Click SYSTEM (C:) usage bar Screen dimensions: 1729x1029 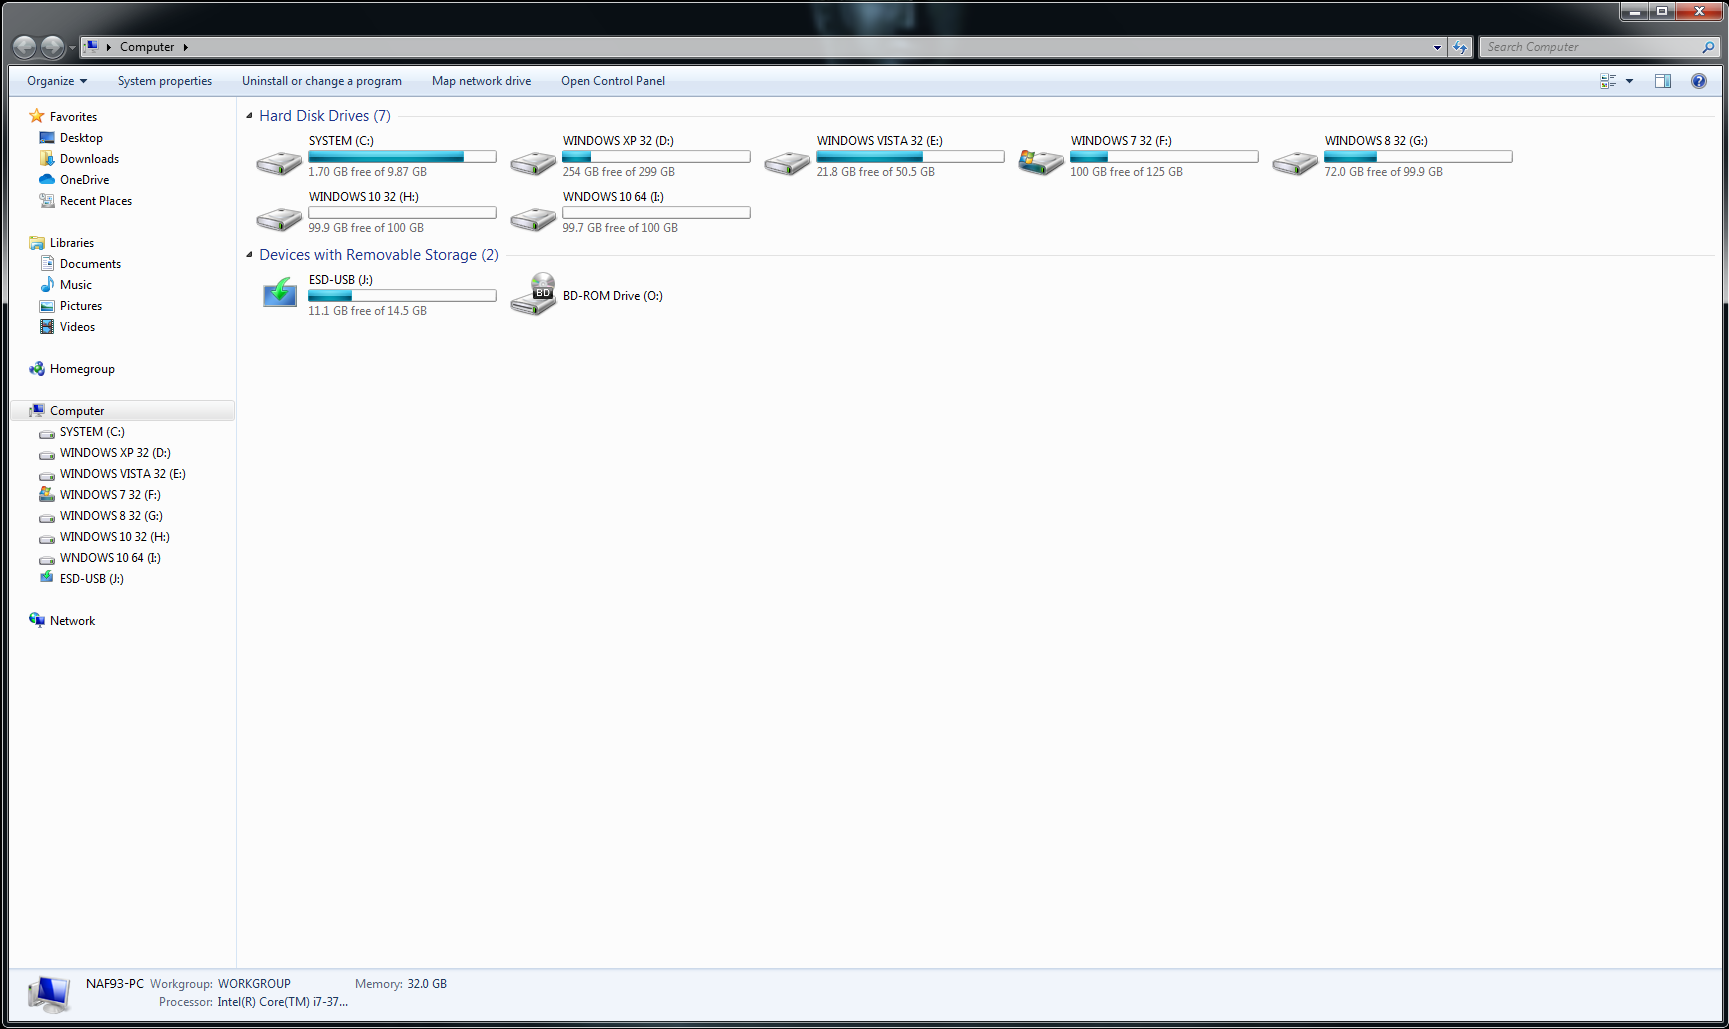click(x=402, y=157)
